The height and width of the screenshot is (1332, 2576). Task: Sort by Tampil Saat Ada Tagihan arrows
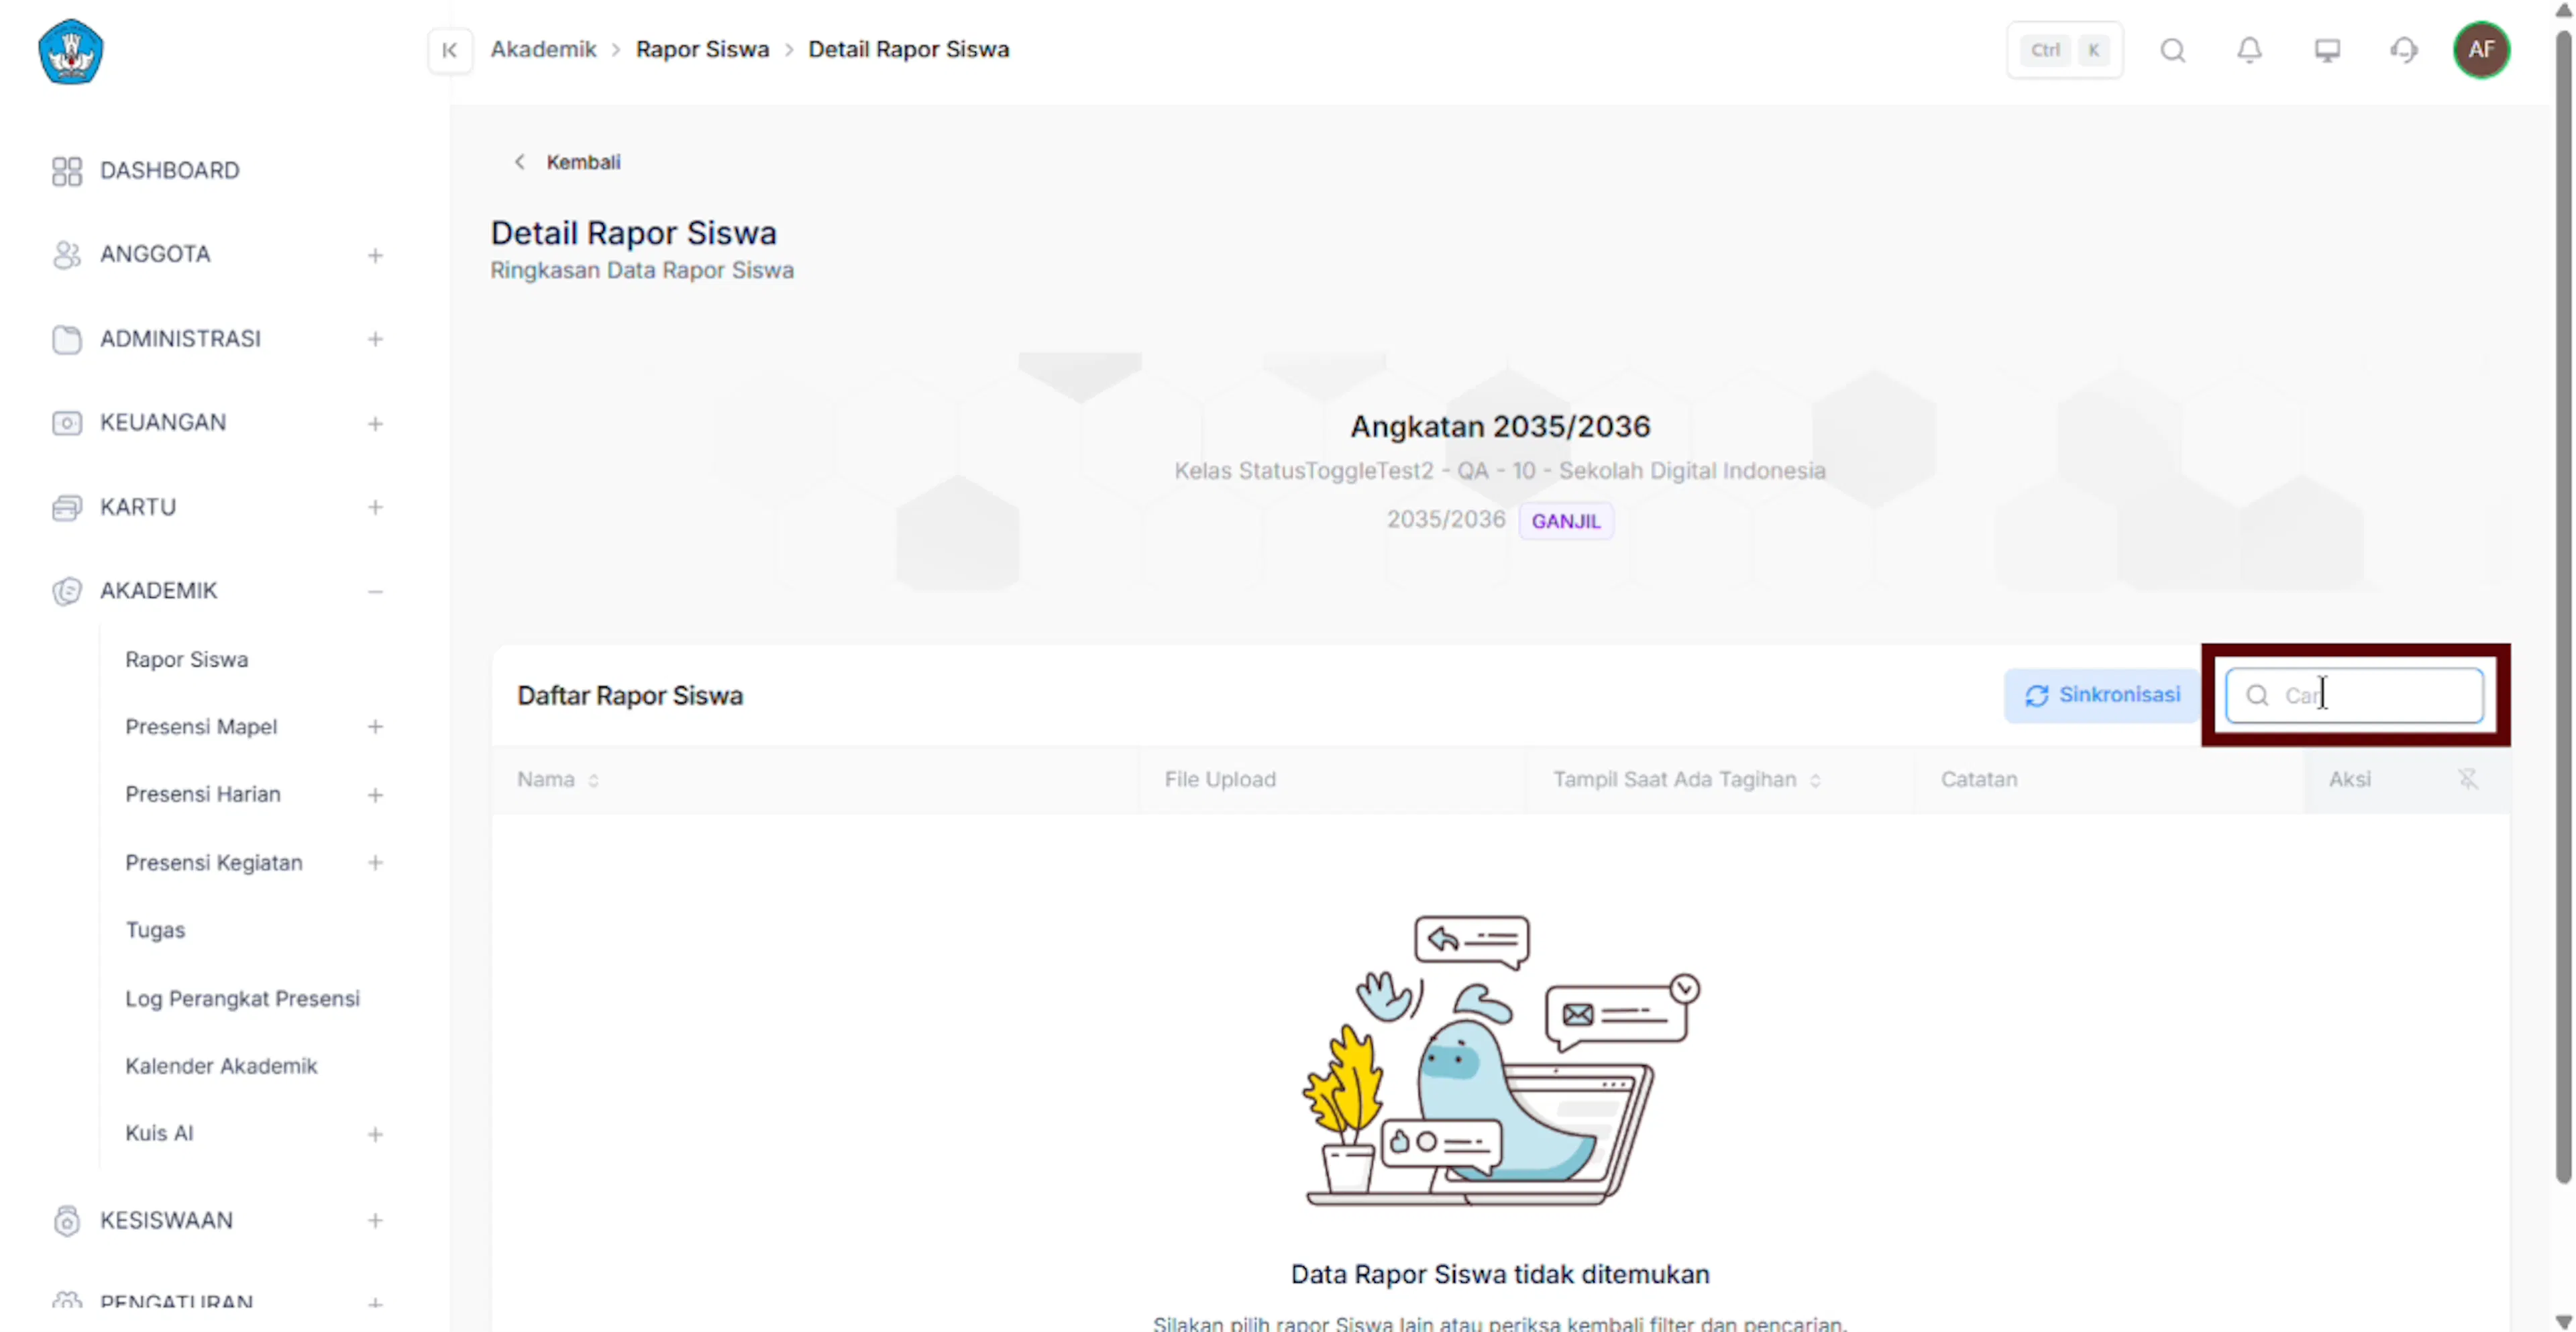(x=1815, y=780)
